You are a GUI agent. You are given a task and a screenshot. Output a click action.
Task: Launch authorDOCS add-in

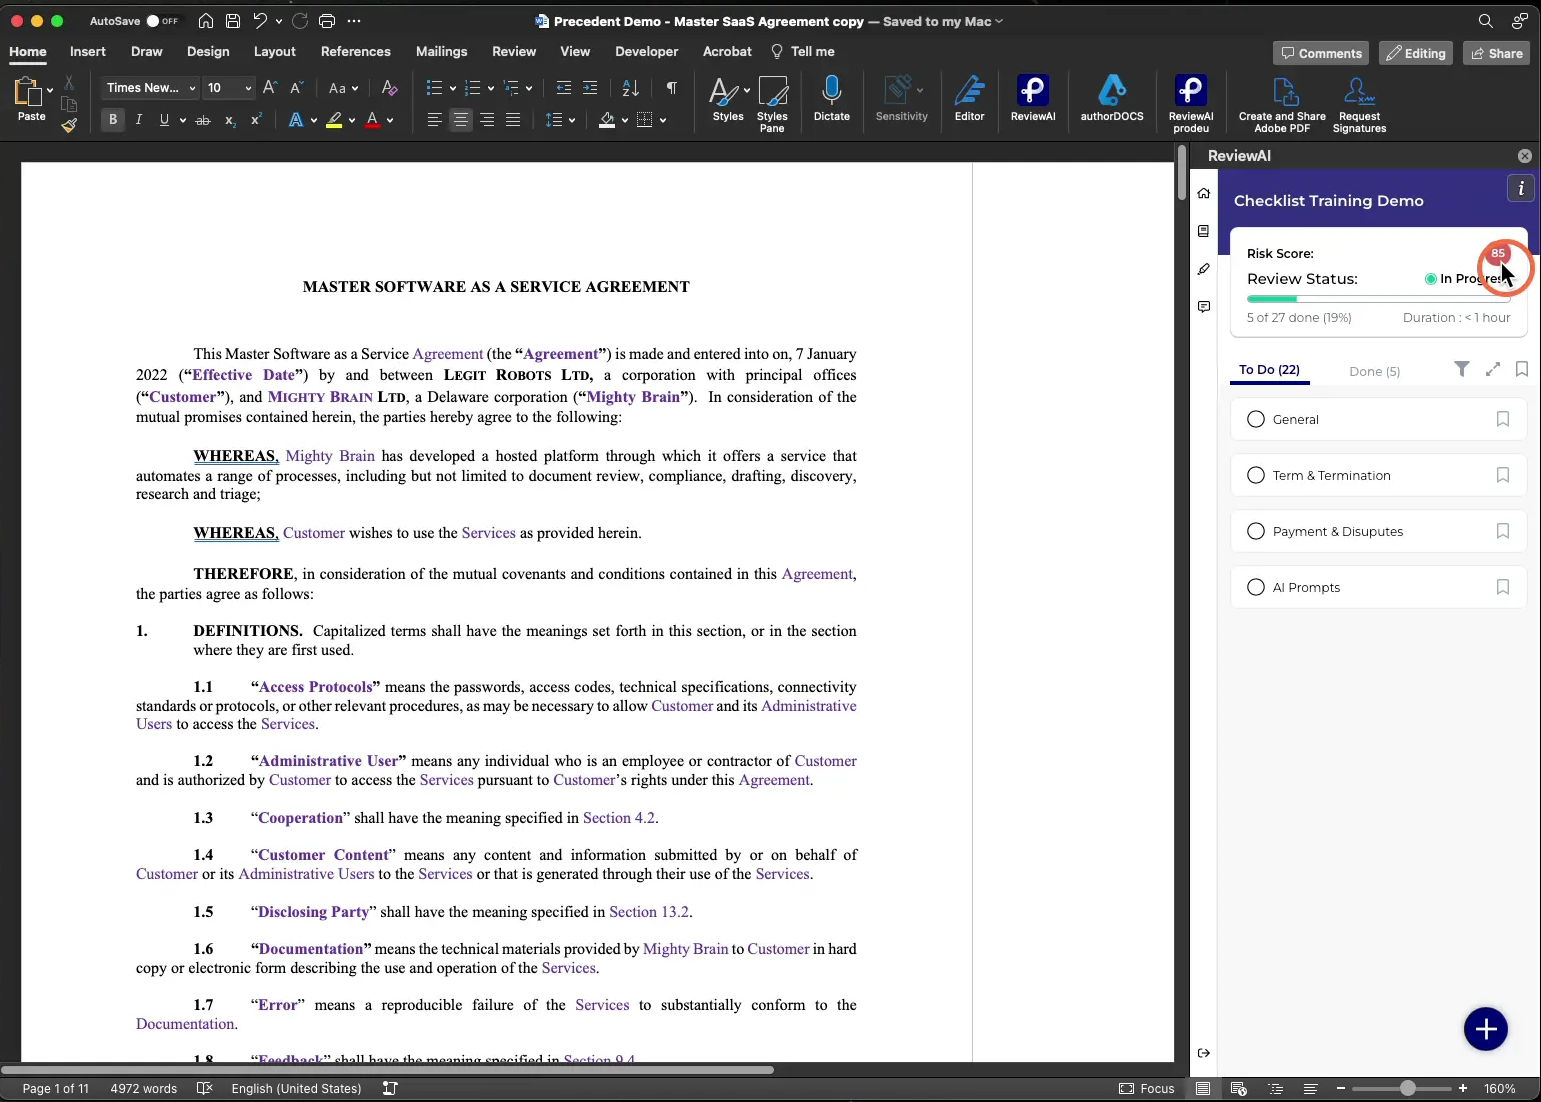click(1111, 99)
